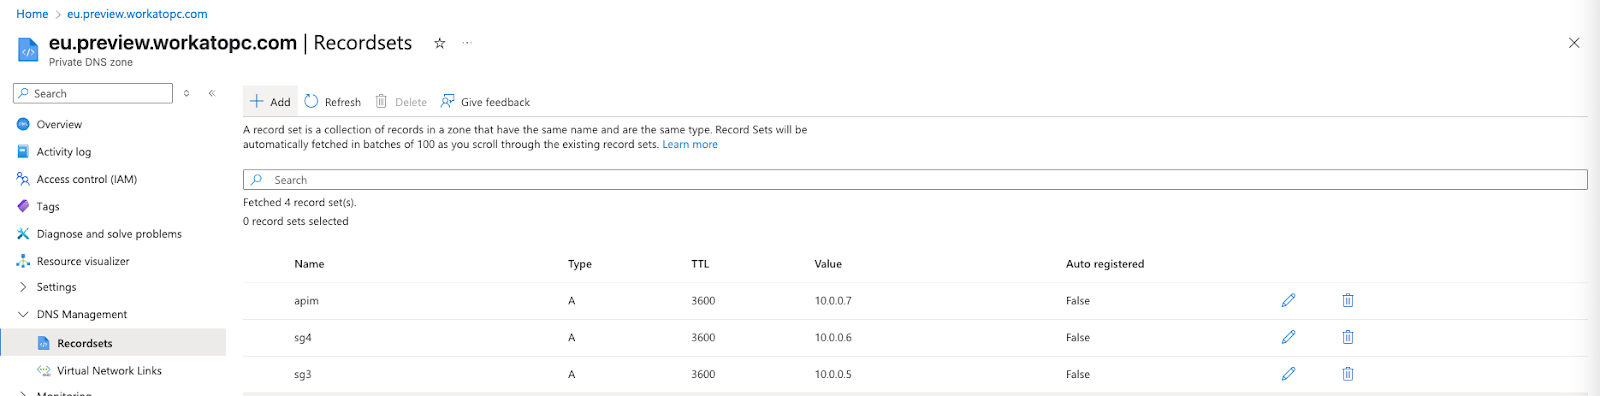1600x396 pixels.
Task: Click the edit pencil for sg3 record
Action: click(x=1288, y=374)
